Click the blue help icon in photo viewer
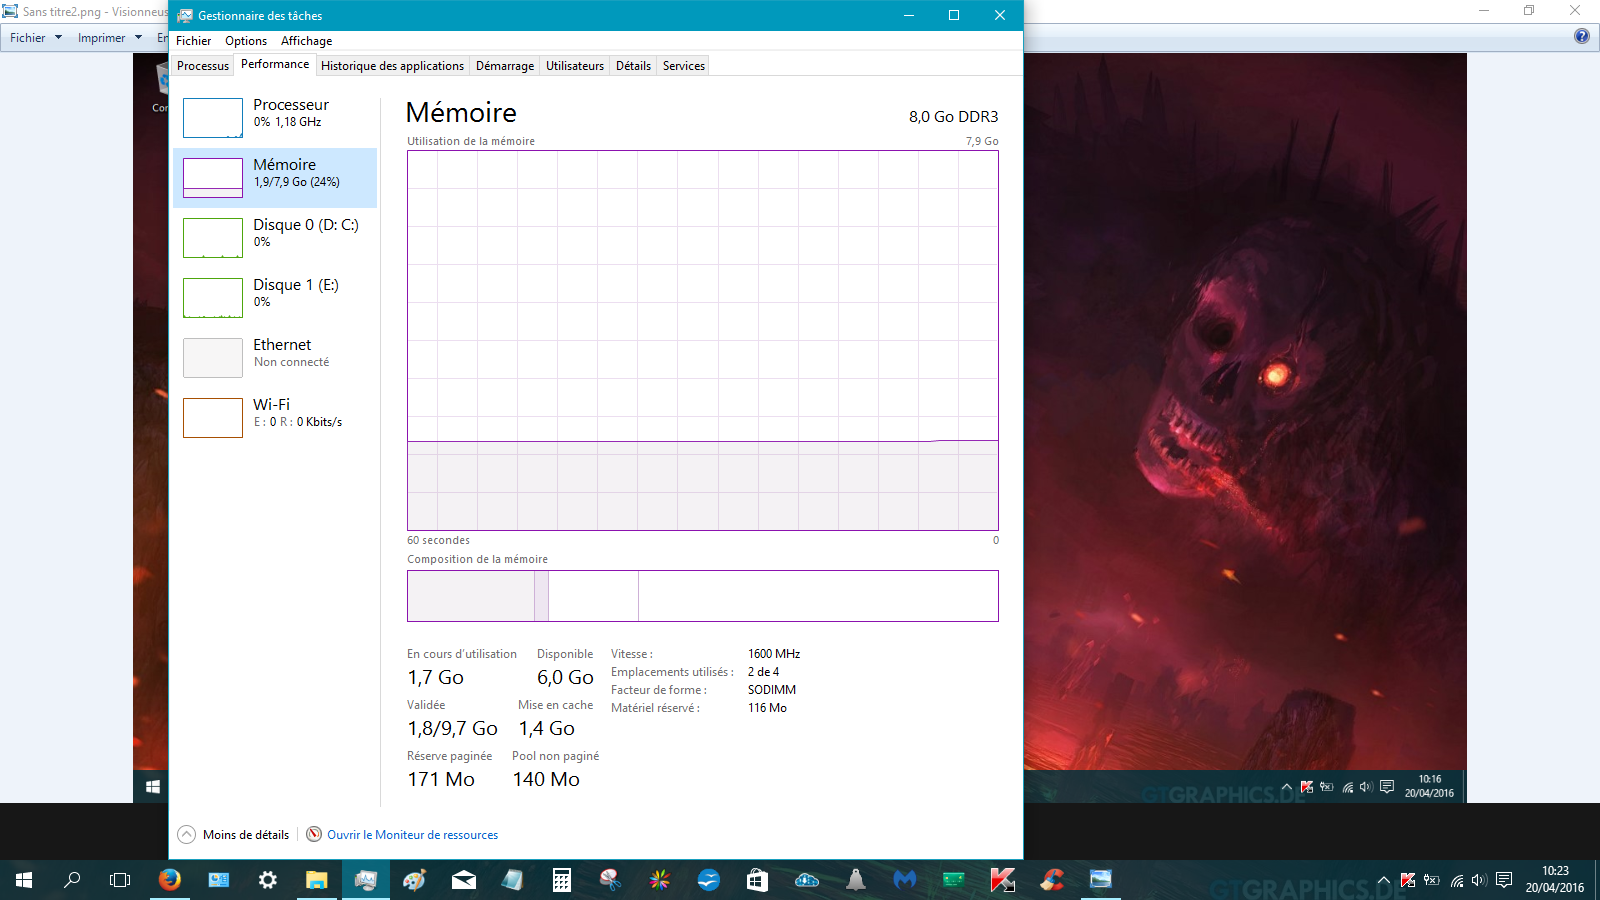 (x=1581, y=37)
